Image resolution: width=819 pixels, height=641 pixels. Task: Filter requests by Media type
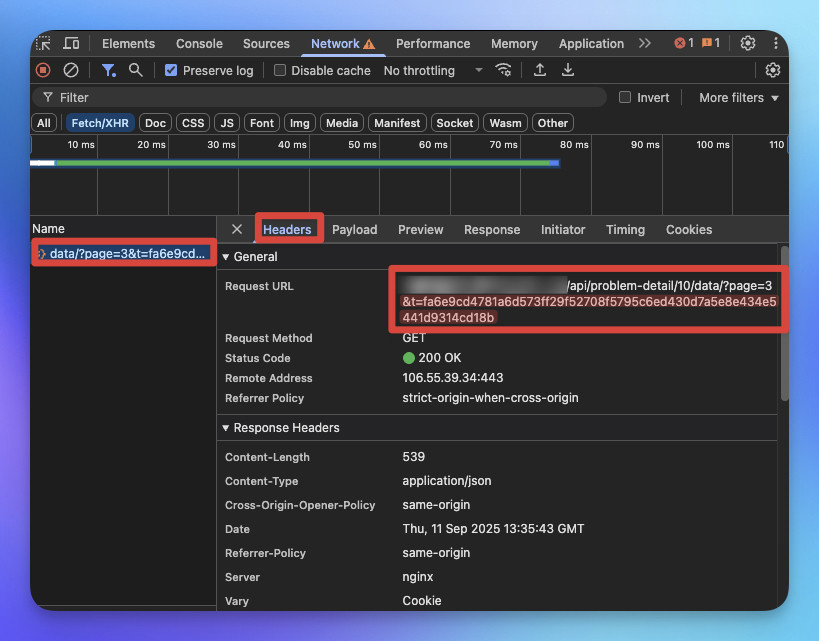click(342, 123)
